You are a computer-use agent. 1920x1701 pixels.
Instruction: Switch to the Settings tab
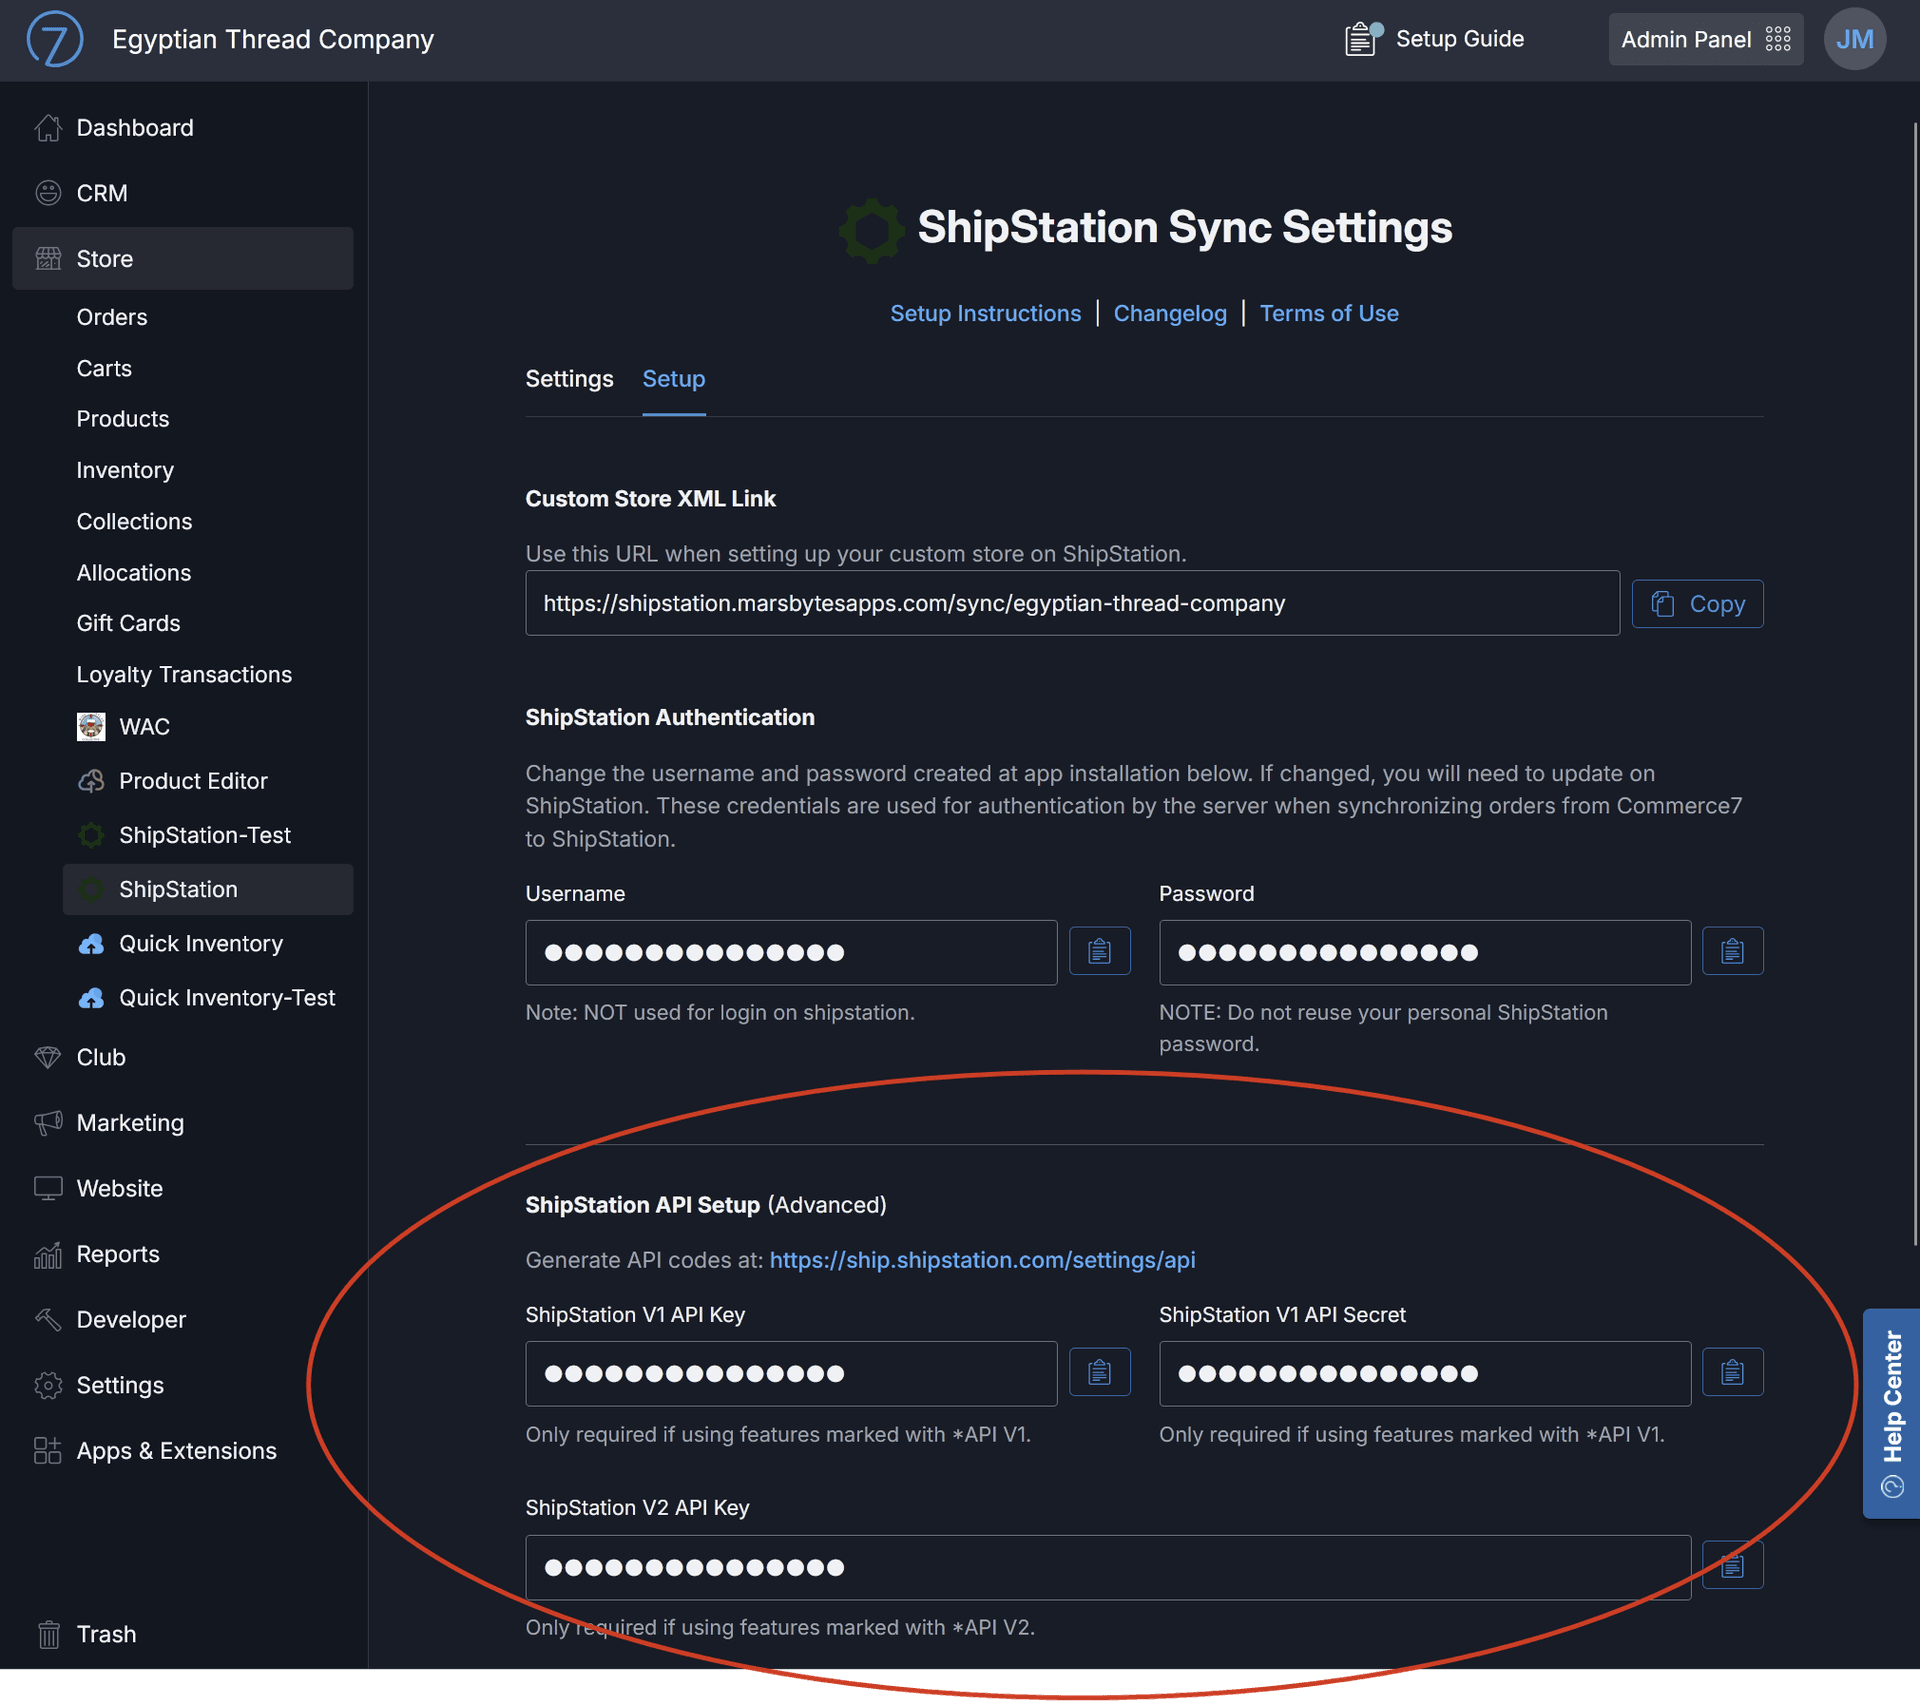click(x=569, y=379)
